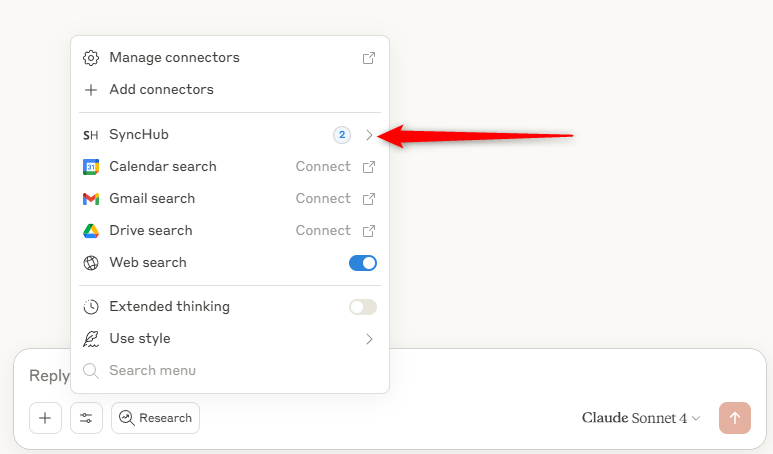The image size is (773, 454).
Task: Click the Web search globe icon
Action: (x=91, y=263)
